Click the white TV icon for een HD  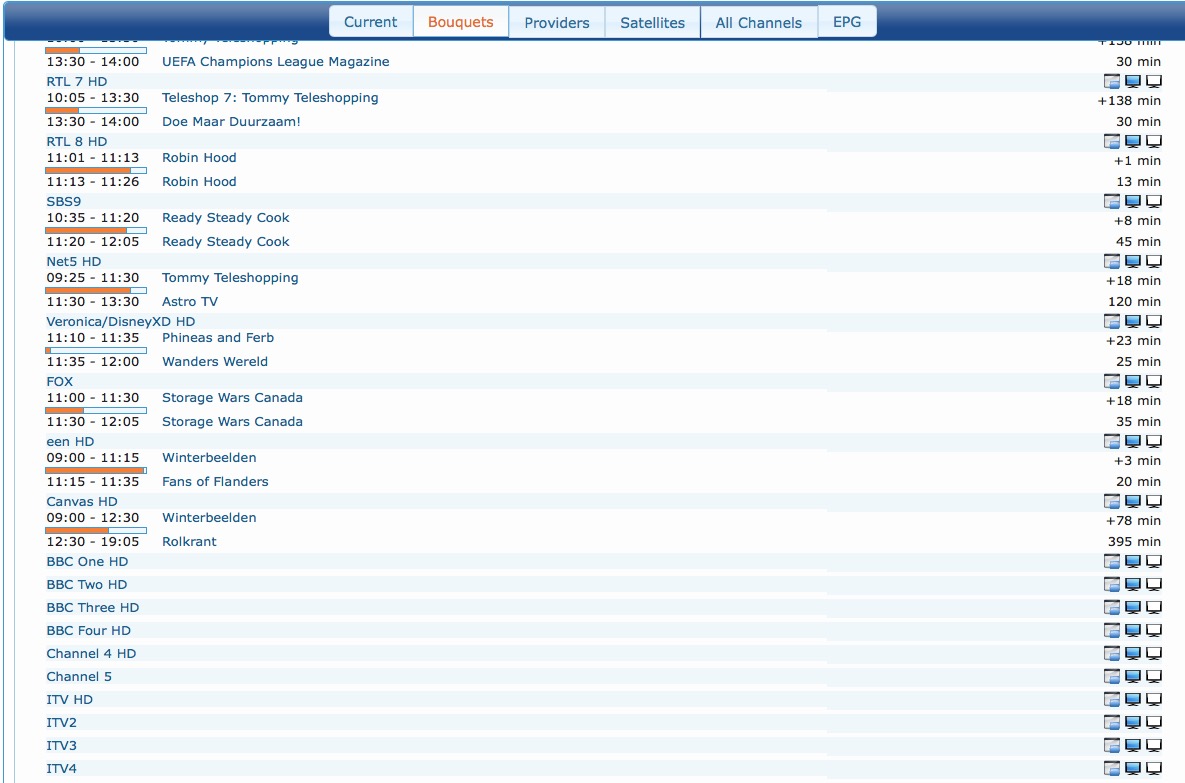click(1153, 441)
